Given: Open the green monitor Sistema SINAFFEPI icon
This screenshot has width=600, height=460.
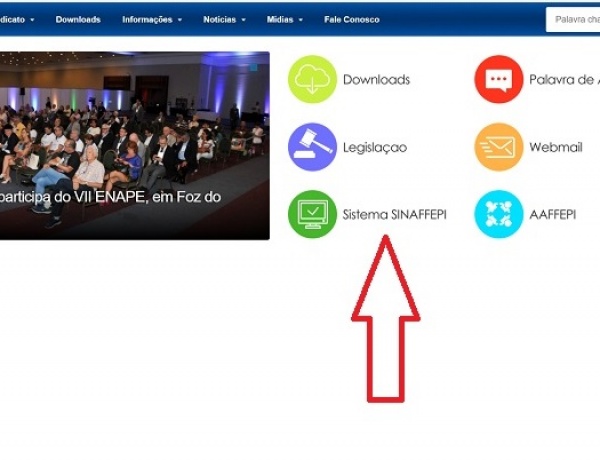Looking at the screenshot, I should (312, 214).
